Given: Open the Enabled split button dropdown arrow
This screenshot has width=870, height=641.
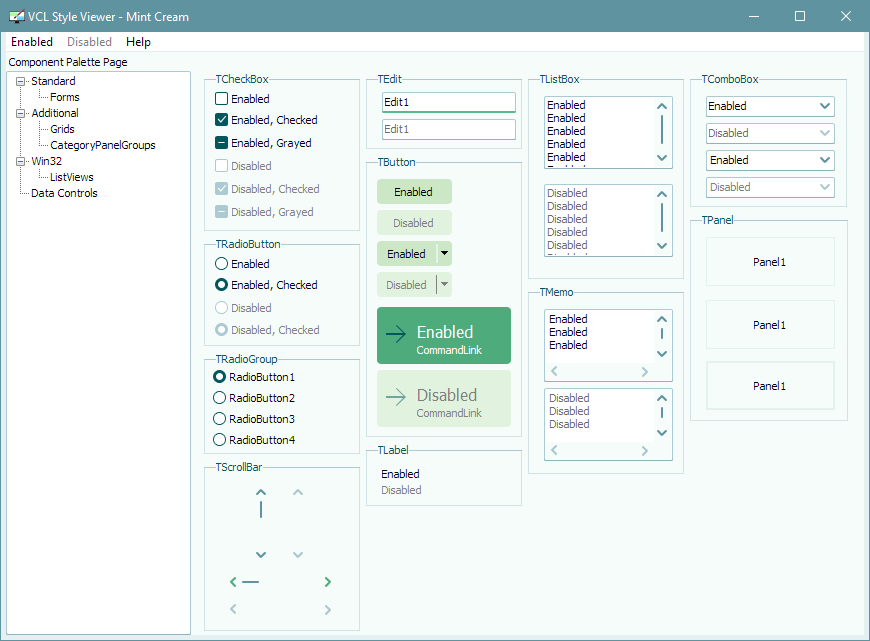Looking at the screenshot, I should click(444, 254).
